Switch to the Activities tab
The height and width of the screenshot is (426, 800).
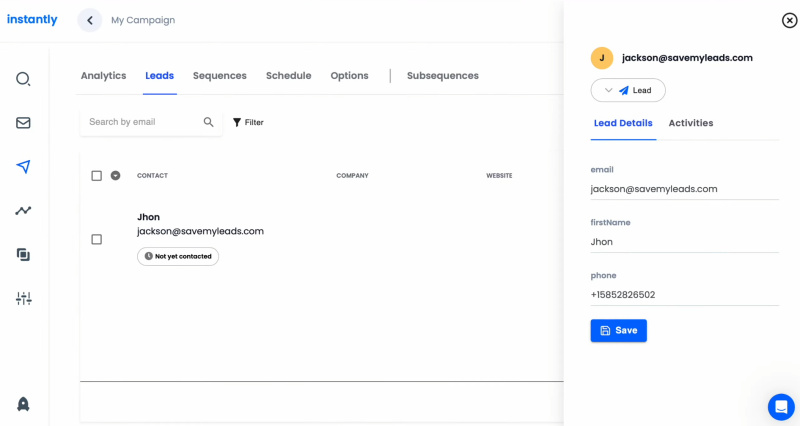pos(690,123)
